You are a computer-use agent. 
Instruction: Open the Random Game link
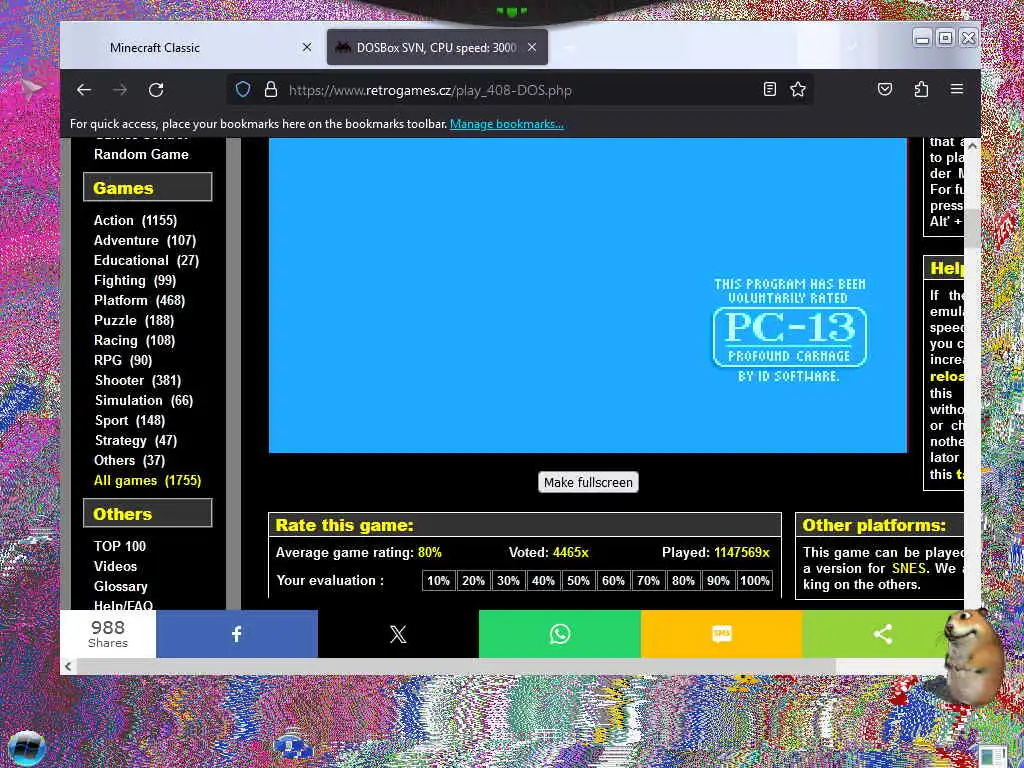tap(141, 154)
